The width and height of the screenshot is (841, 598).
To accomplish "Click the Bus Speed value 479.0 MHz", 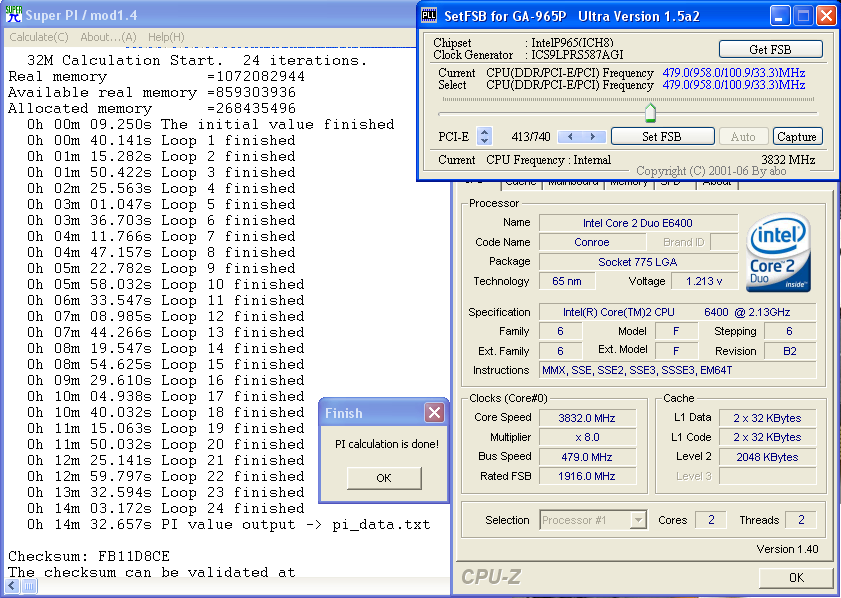I will (x=587, y=457).
